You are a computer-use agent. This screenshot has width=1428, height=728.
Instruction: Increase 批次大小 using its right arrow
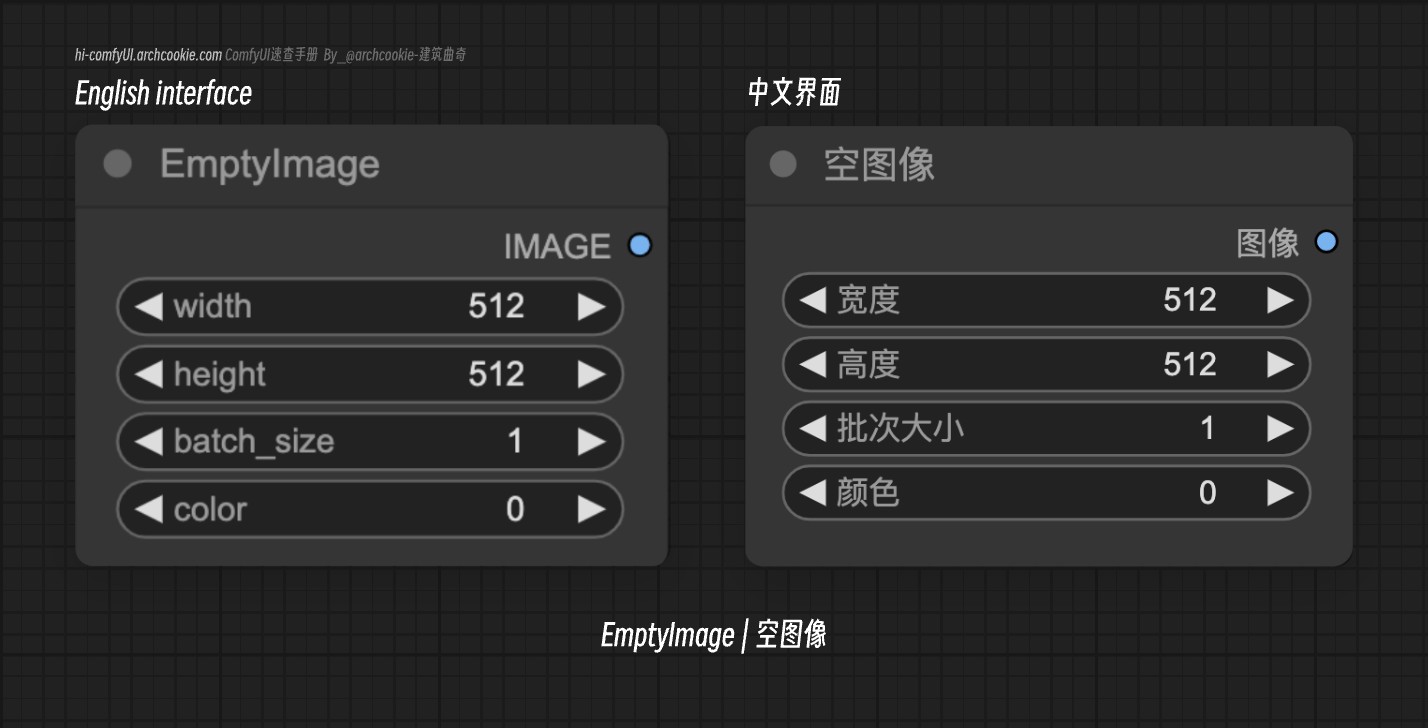(x=1280, y=428)
